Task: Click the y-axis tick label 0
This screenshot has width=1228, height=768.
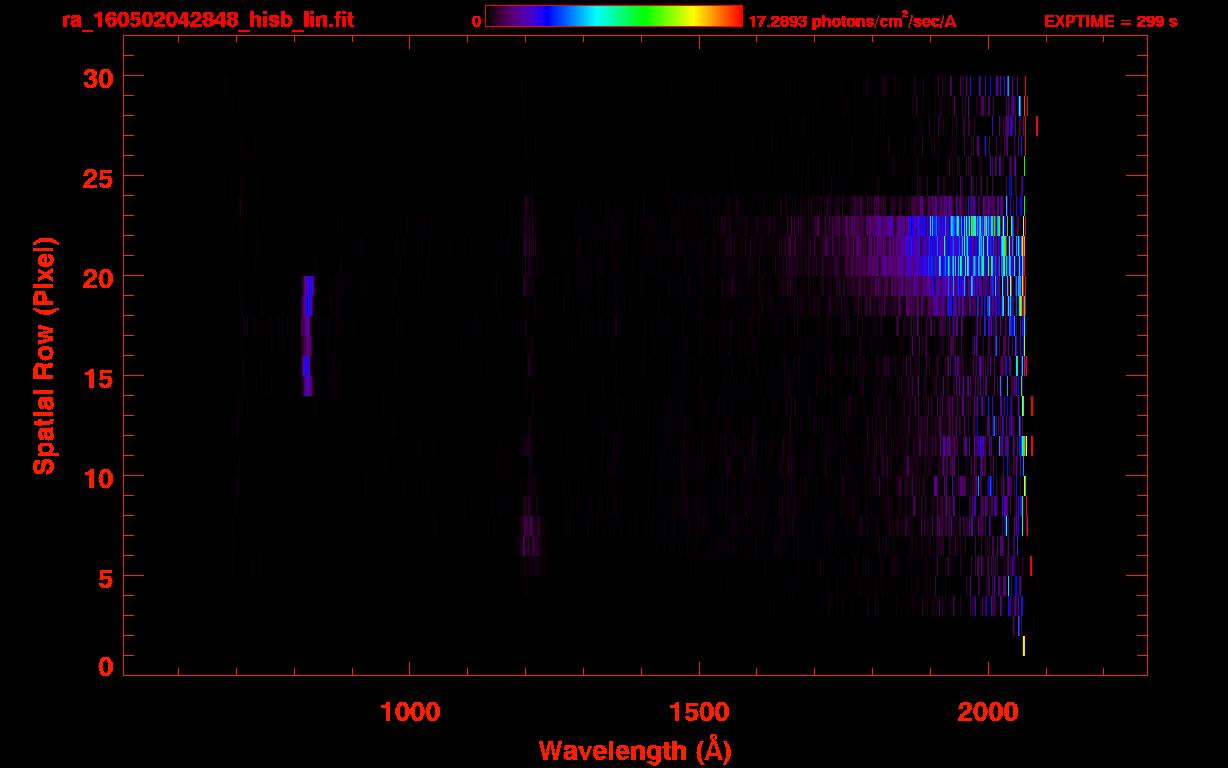Action: [105, 666]
